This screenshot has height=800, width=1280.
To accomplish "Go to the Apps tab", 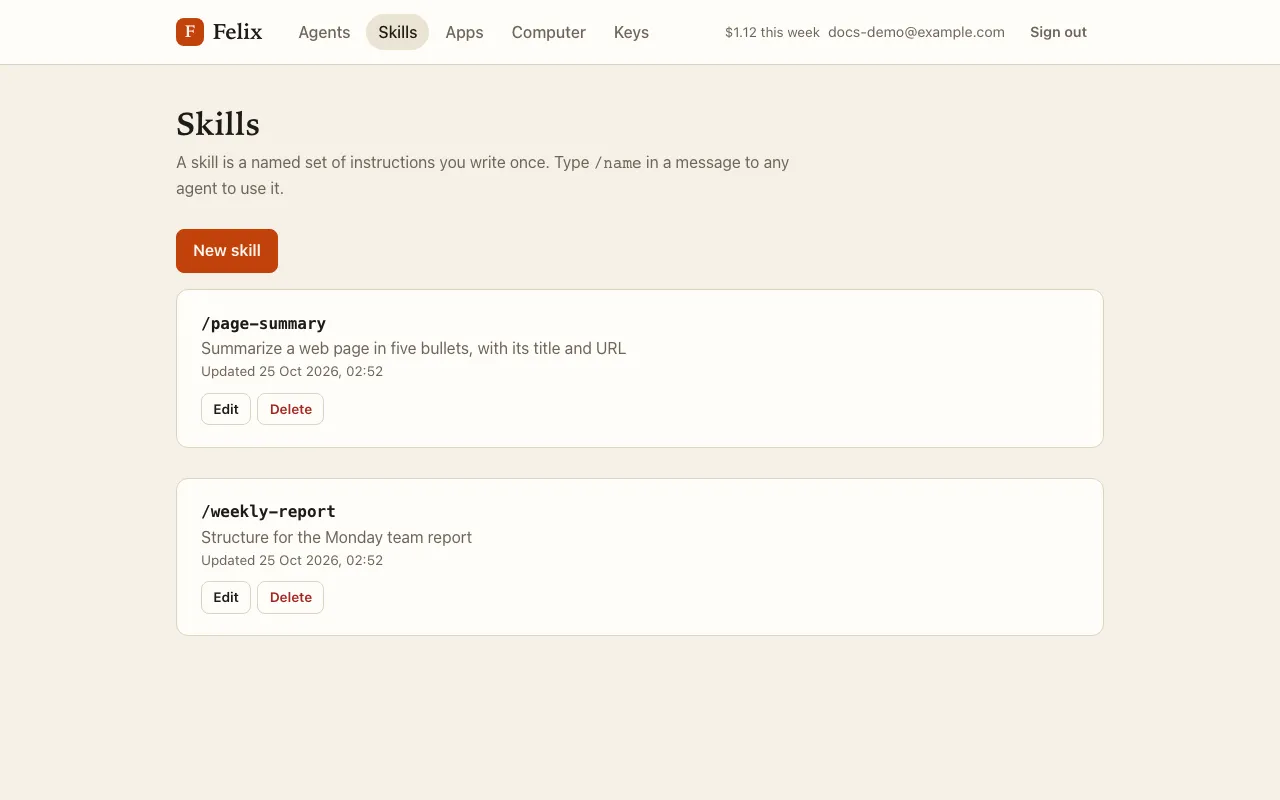I will pos(464,32).
